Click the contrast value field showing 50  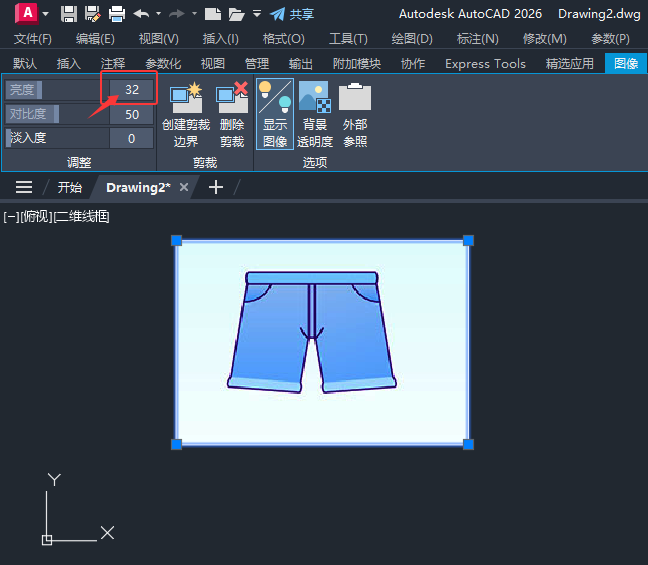tap(132, 114)
